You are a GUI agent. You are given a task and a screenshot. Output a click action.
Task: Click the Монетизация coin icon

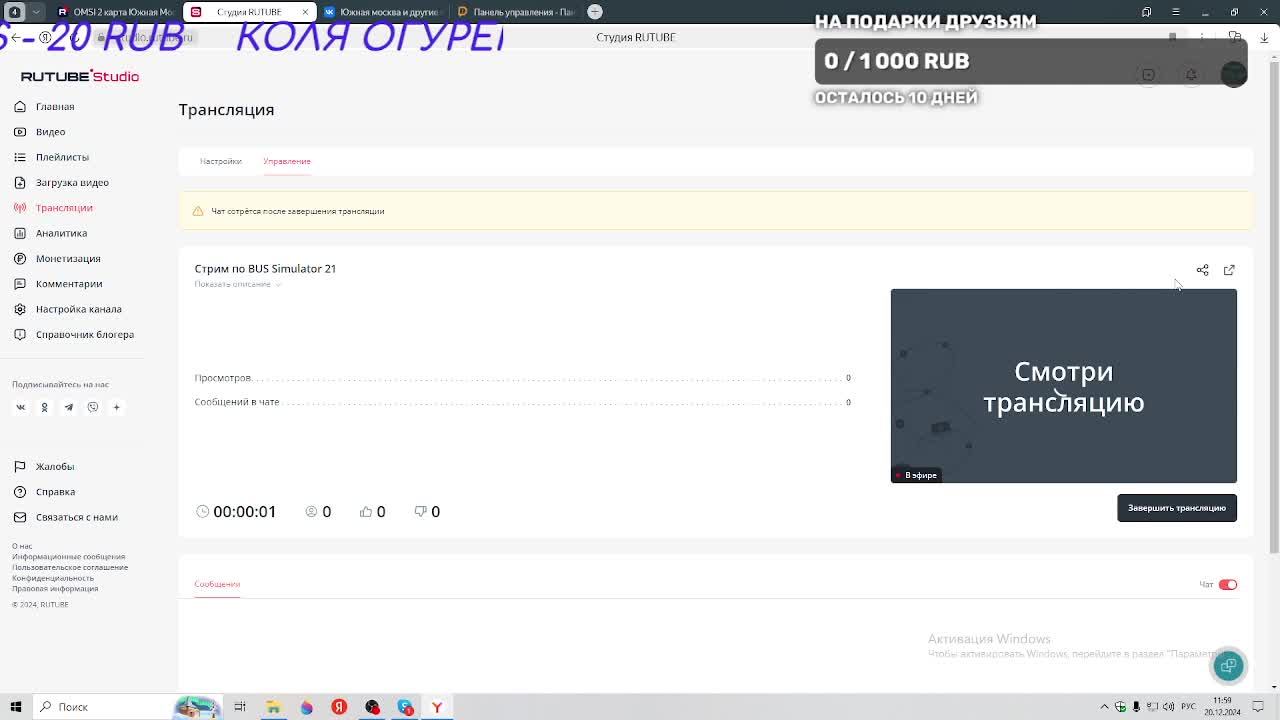(x=20, y=258)
